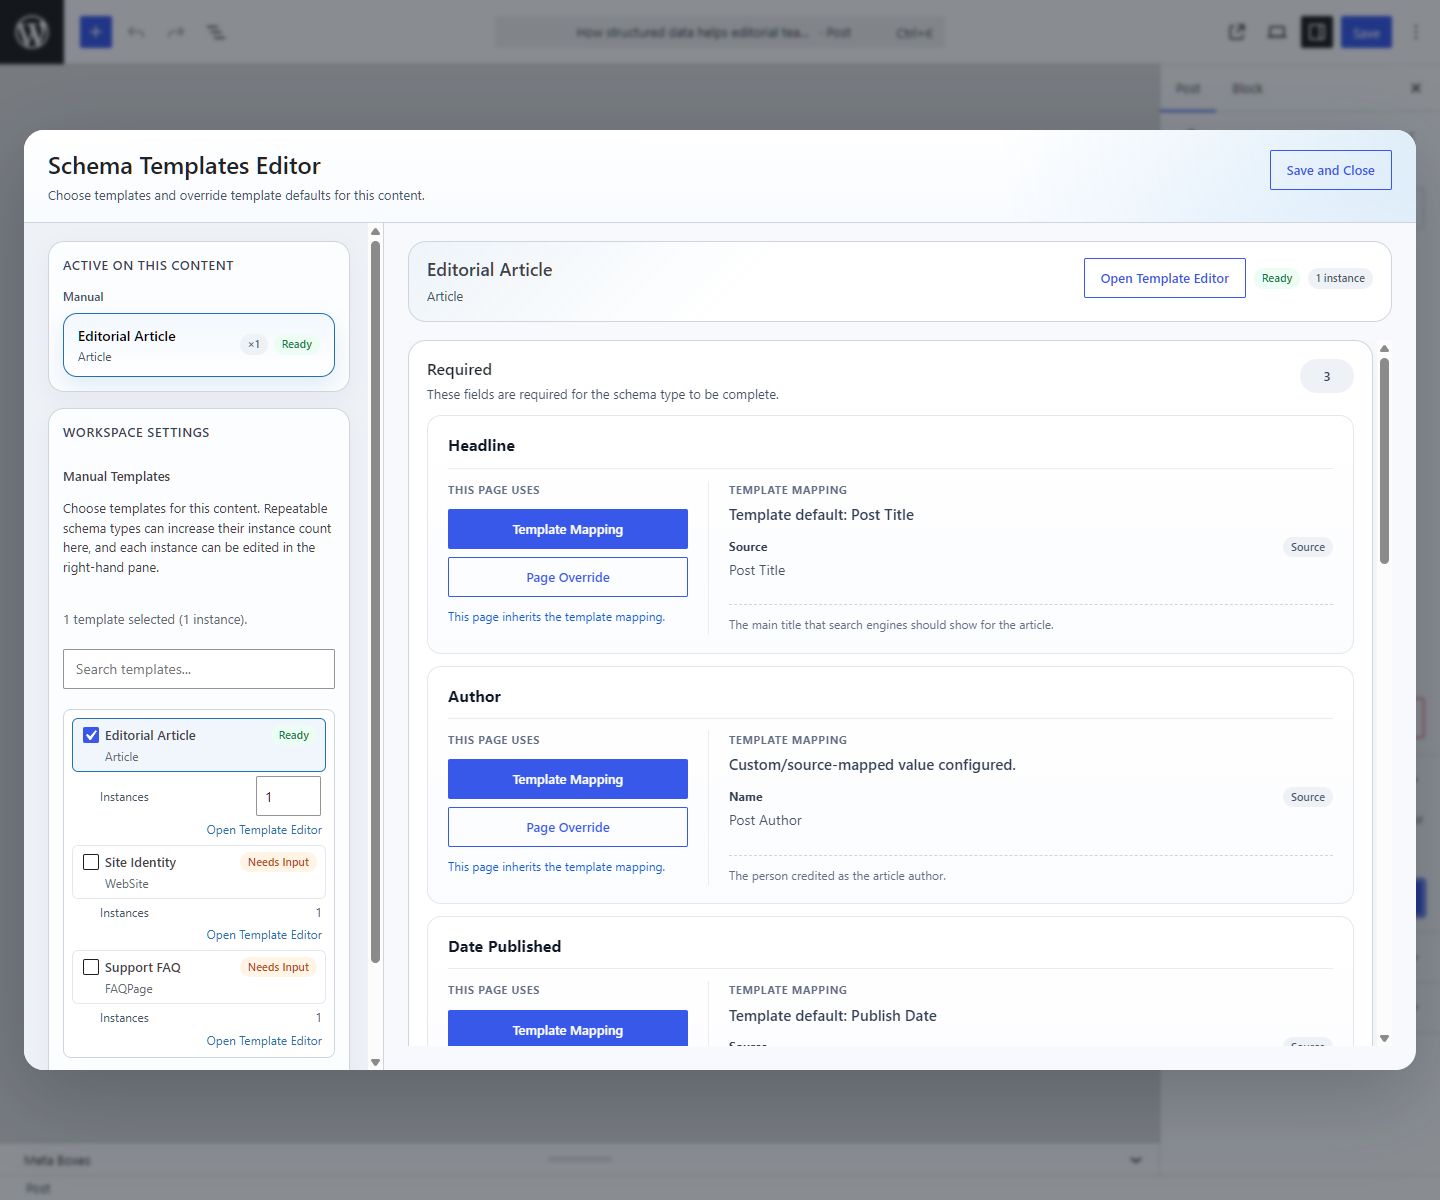Click the fields pane scrollbar up arrow
The width and height of the screenshot is (1440, 1200).
click(x=1385, y=349)
